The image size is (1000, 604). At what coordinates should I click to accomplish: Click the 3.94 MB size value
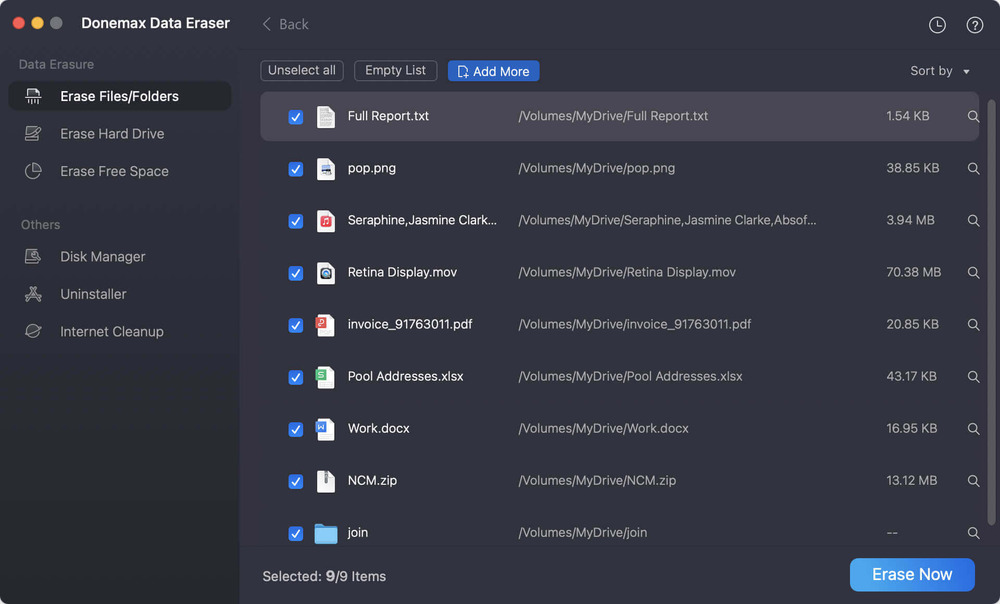(x=910, y=220)
